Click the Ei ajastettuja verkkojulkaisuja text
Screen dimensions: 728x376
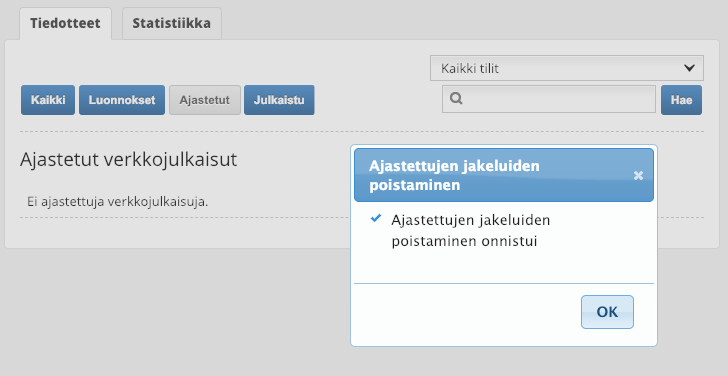117,201
